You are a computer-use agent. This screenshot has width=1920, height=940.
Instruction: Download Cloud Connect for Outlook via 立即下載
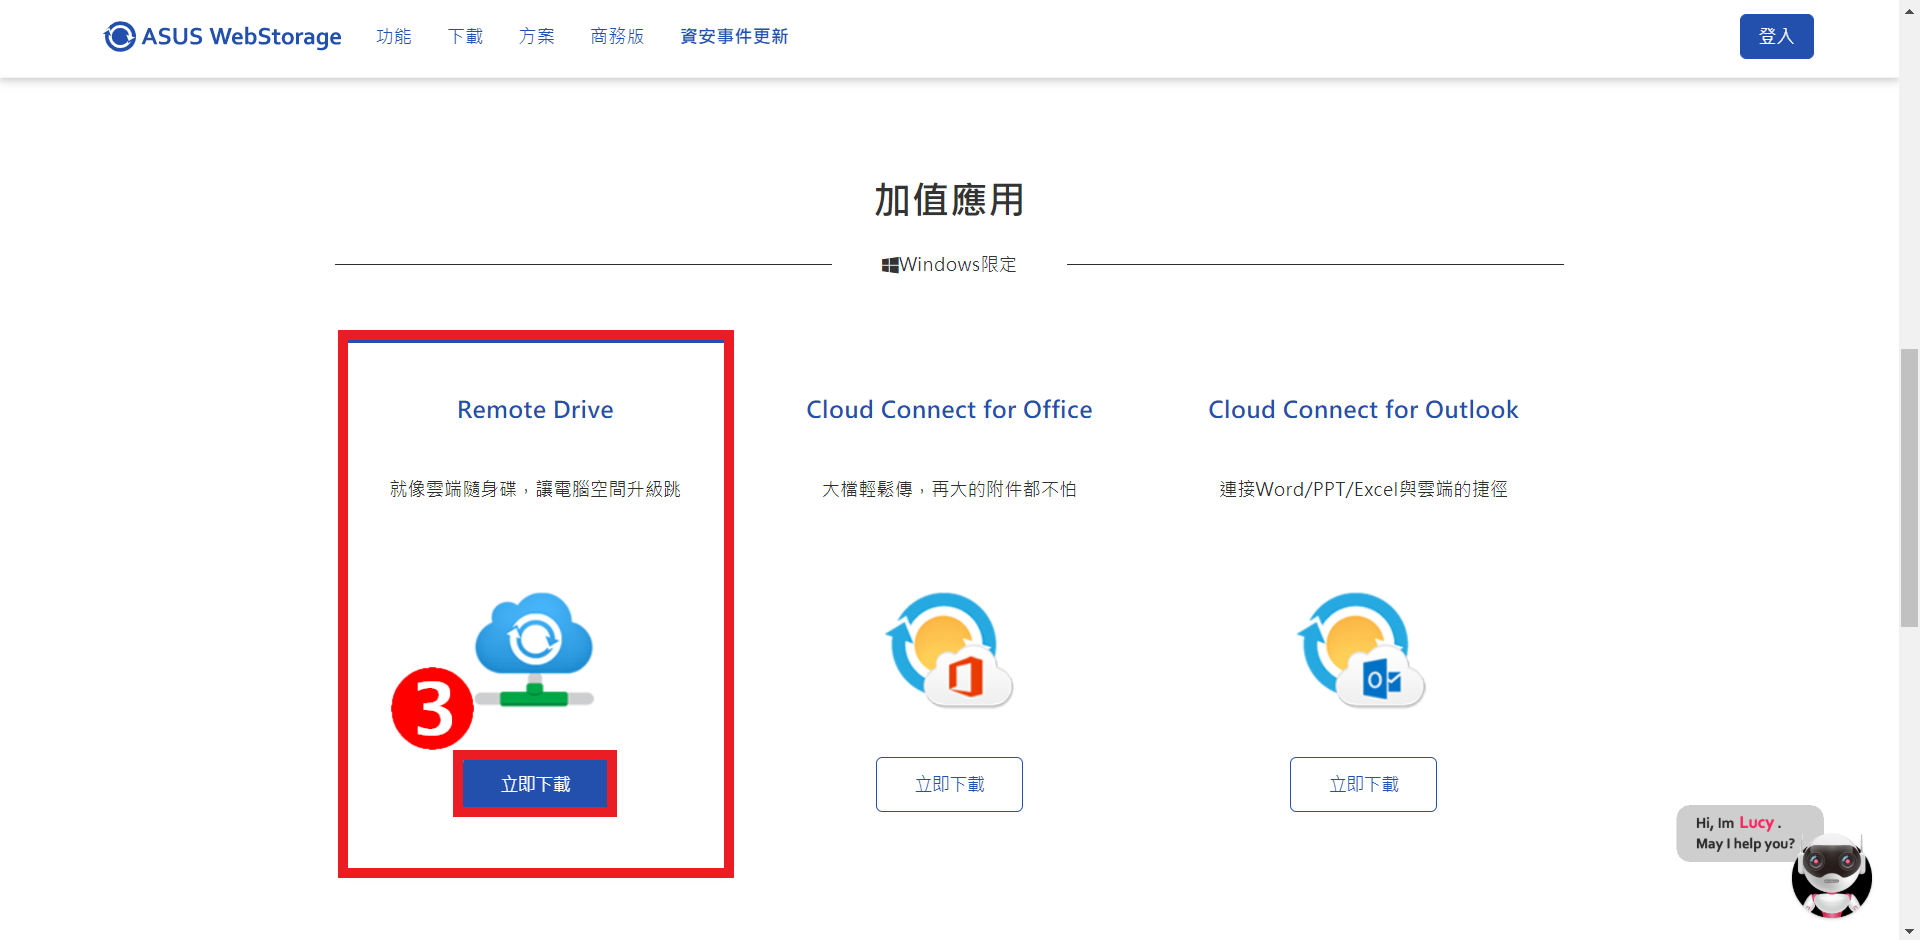coord(1363,784)
